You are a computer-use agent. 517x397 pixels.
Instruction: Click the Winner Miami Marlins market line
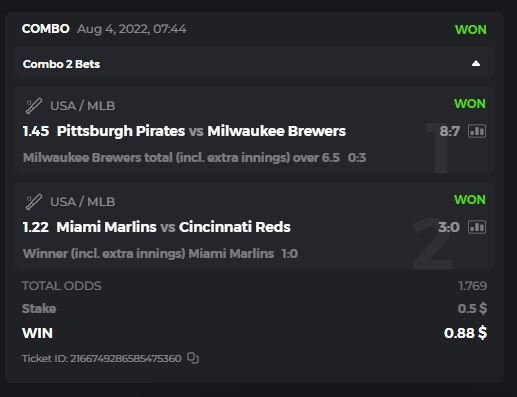pyautogui.click(x=148, y=254)
